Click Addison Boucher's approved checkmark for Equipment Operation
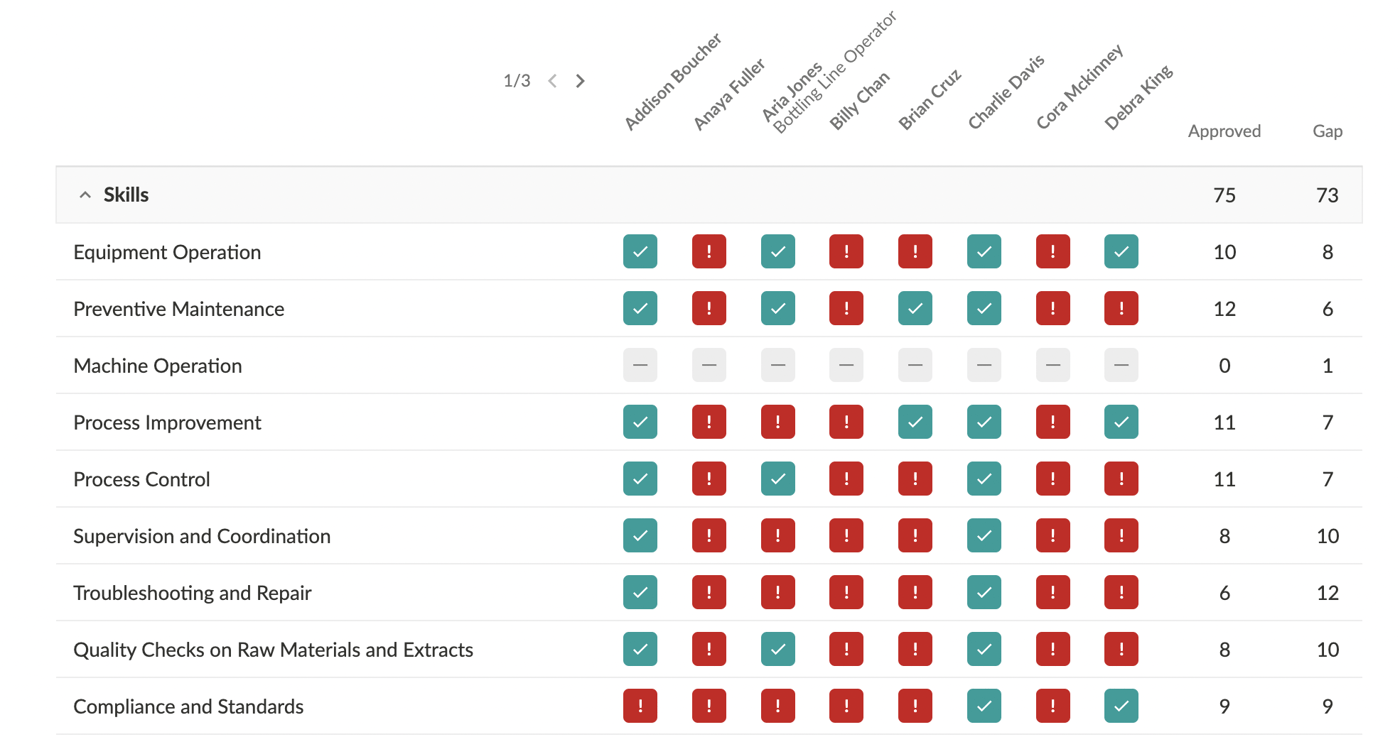This screenshot has width=1400, height=737. pos(640,252)
